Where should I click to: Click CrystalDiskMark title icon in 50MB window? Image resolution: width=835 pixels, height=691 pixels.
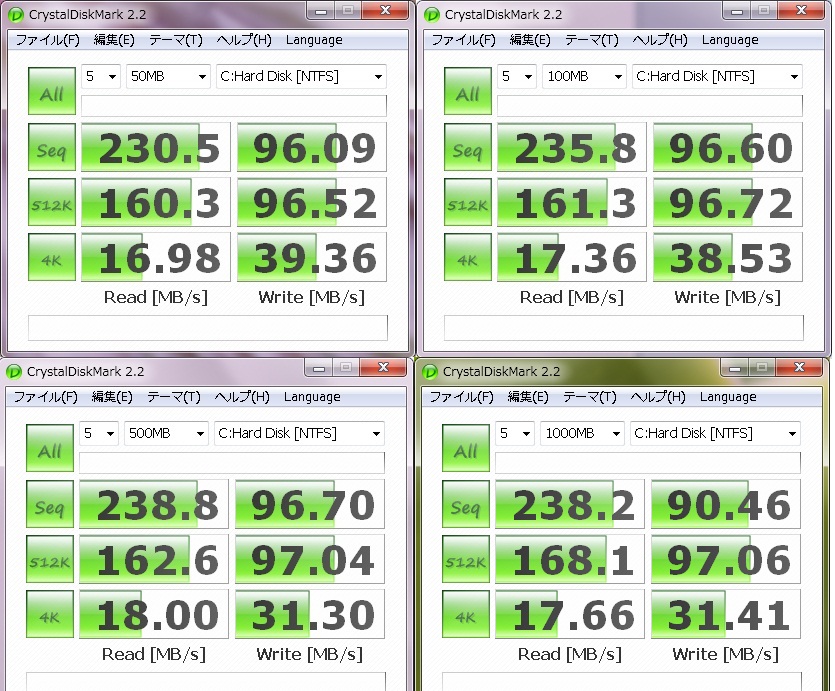point(17,15)
